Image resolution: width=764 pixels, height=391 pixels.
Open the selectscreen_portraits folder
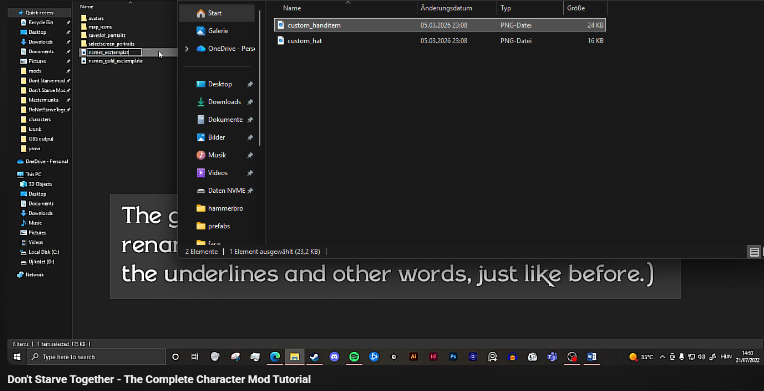coord(108,43)
